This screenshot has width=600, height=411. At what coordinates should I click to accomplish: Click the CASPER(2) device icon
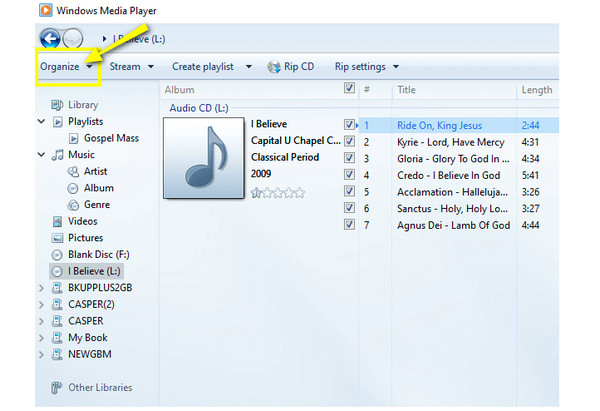57,305
